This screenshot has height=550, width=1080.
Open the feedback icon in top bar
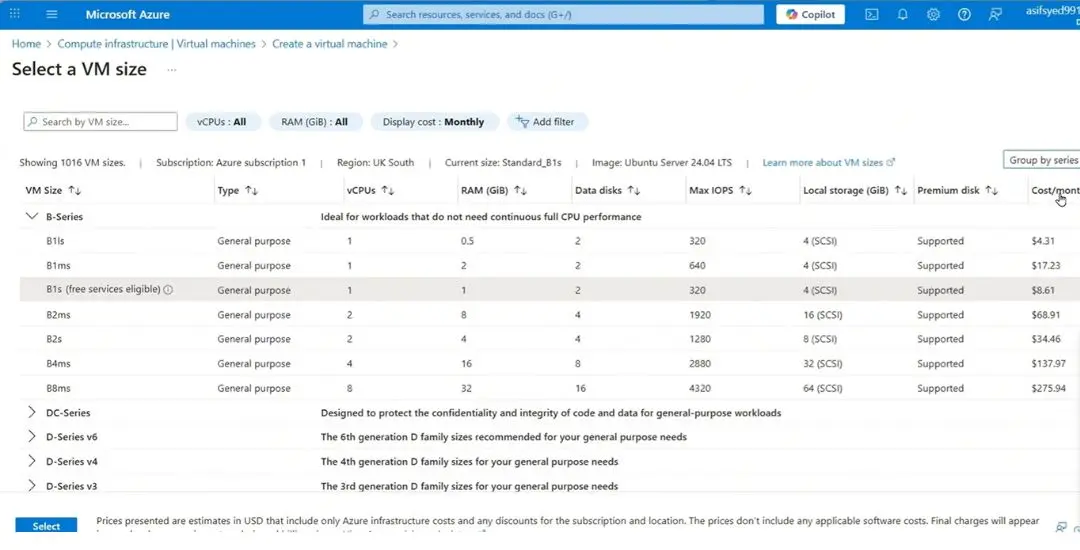point(995,14)
